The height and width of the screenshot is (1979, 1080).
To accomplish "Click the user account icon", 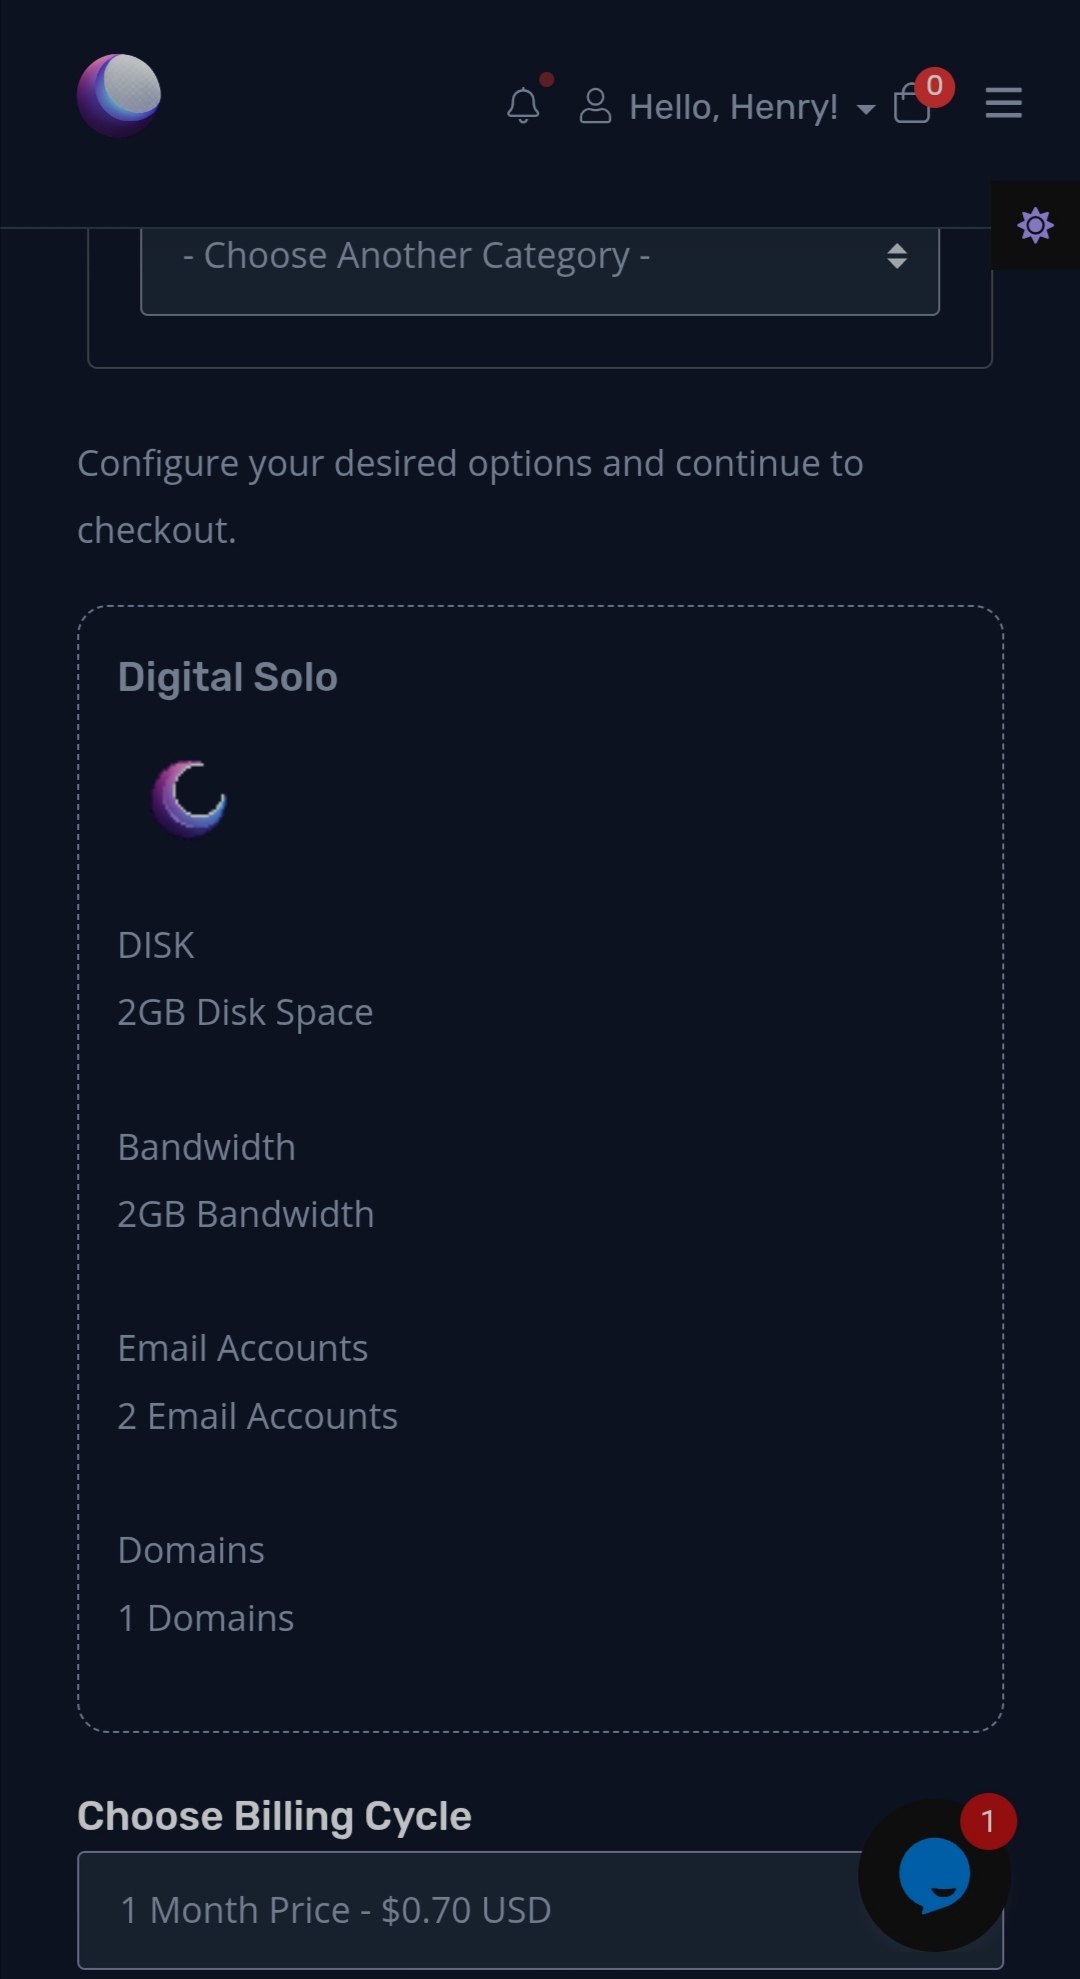I will click(x=595, y=105).
